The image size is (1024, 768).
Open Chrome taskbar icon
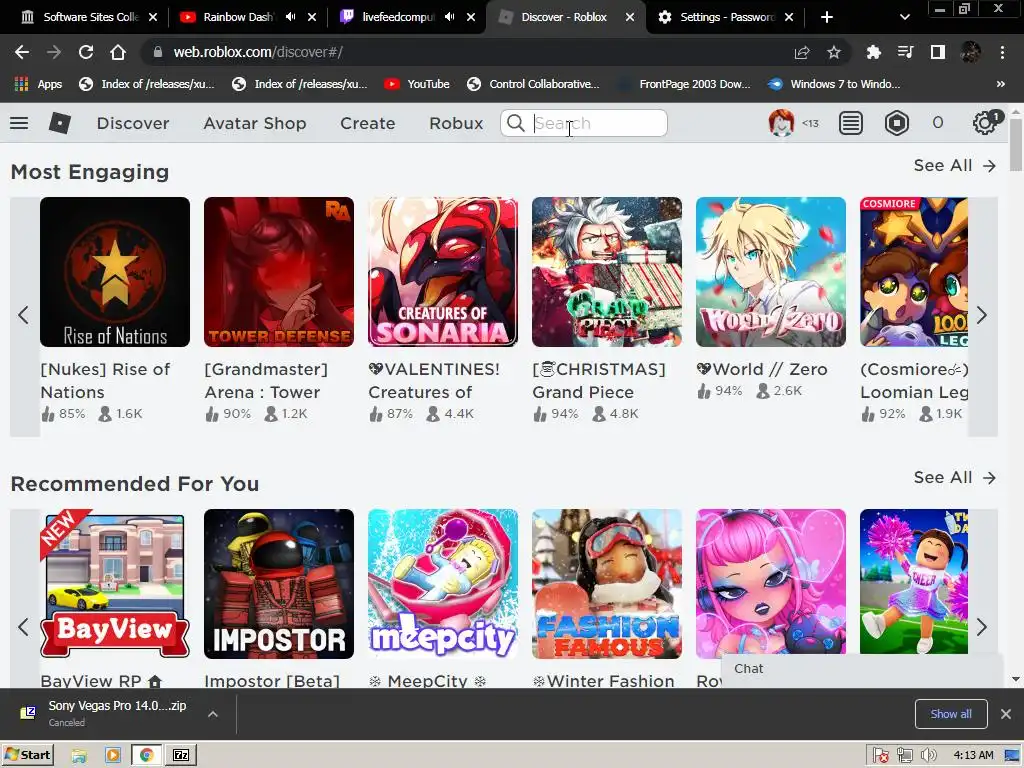(x=146, y=755)
